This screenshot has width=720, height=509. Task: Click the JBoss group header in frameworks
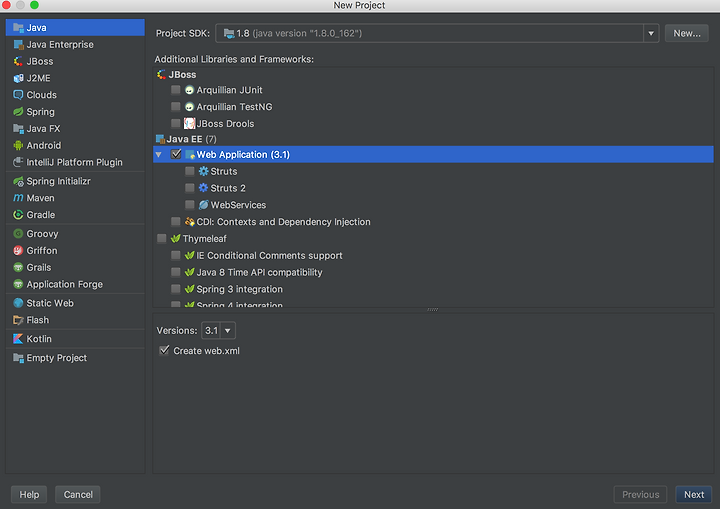click(182, 74)
